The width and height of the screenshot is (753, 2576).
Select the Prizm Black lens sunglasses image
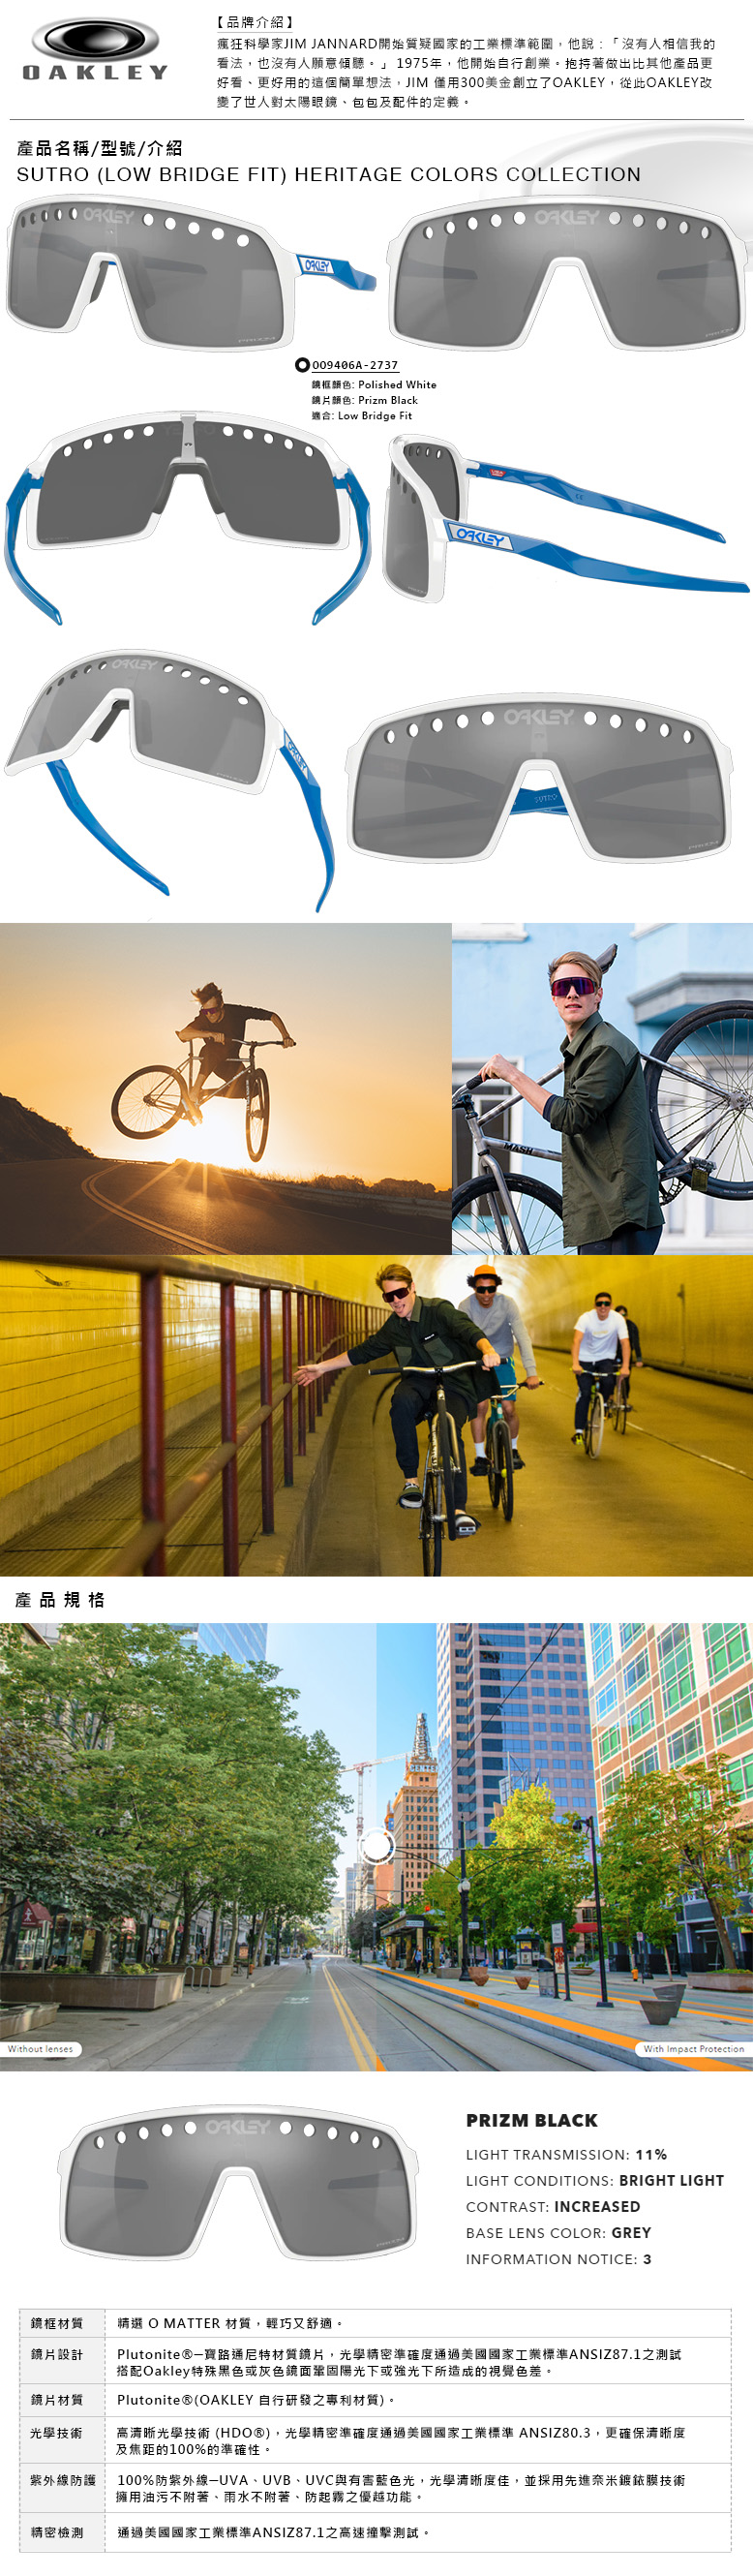click(x=236, y=2182)
